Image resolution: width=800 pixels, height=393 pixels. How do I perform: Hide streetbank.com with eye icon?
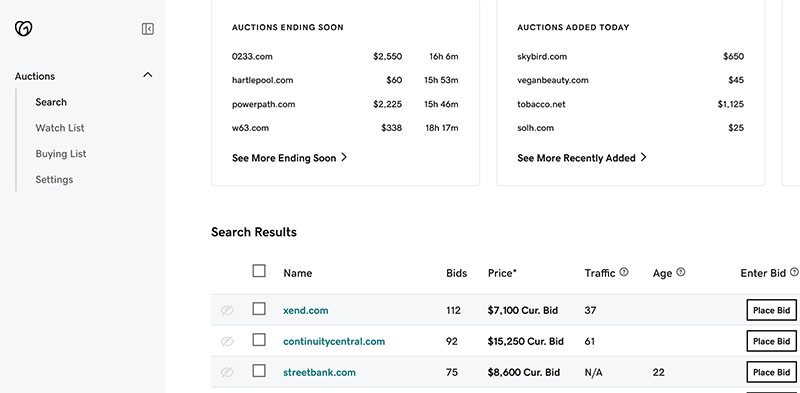point(227,373)
